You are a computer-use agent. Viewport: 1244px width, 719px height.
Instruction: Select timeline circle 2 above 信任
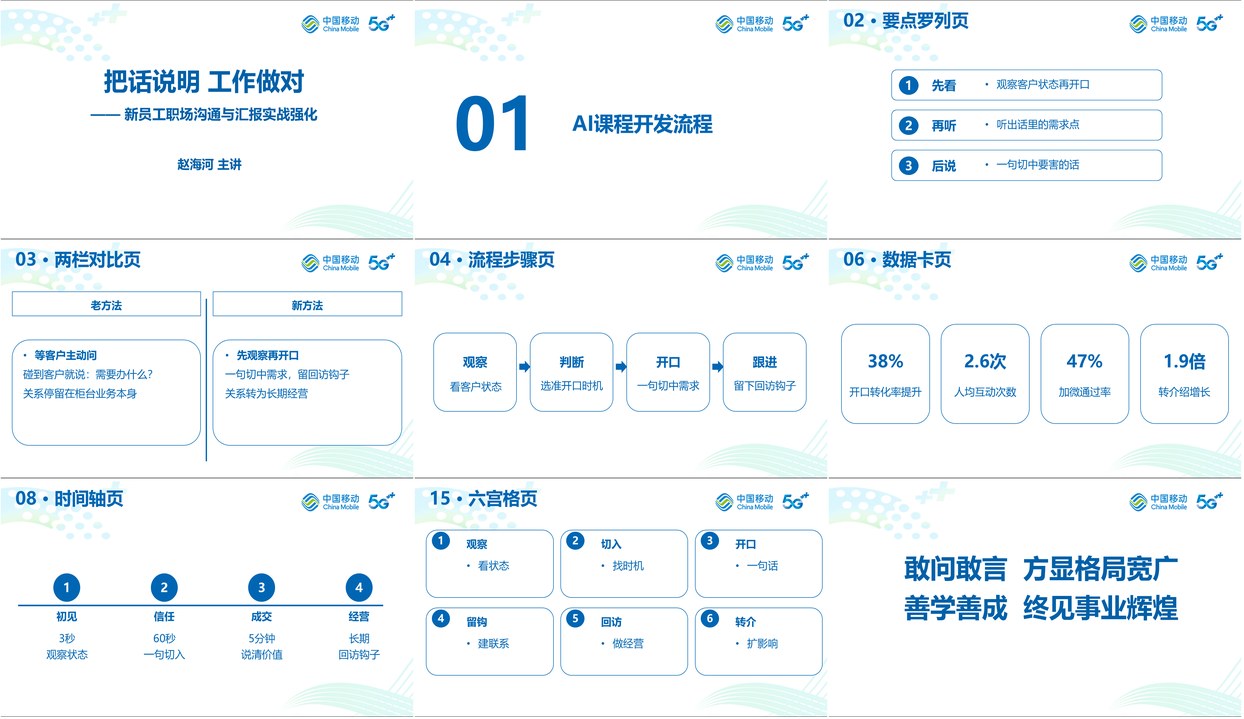164,588
